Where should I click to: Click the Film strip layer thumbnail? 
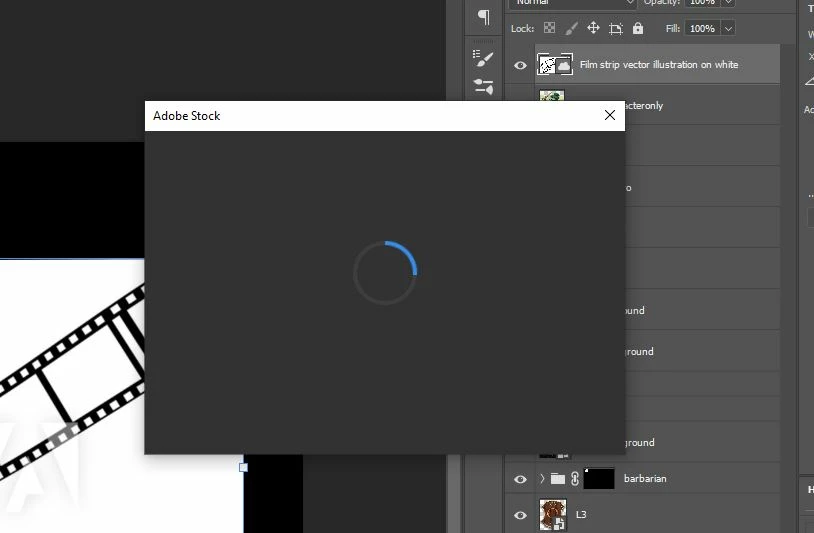554,65
